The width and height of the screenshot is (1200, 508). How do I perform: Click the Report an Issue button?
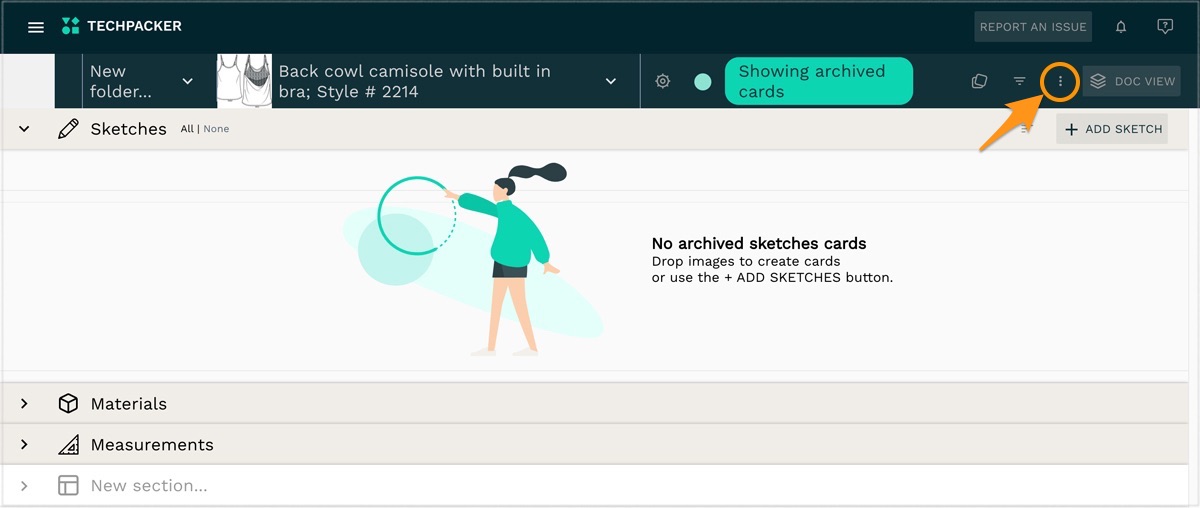click(1032, 27)
